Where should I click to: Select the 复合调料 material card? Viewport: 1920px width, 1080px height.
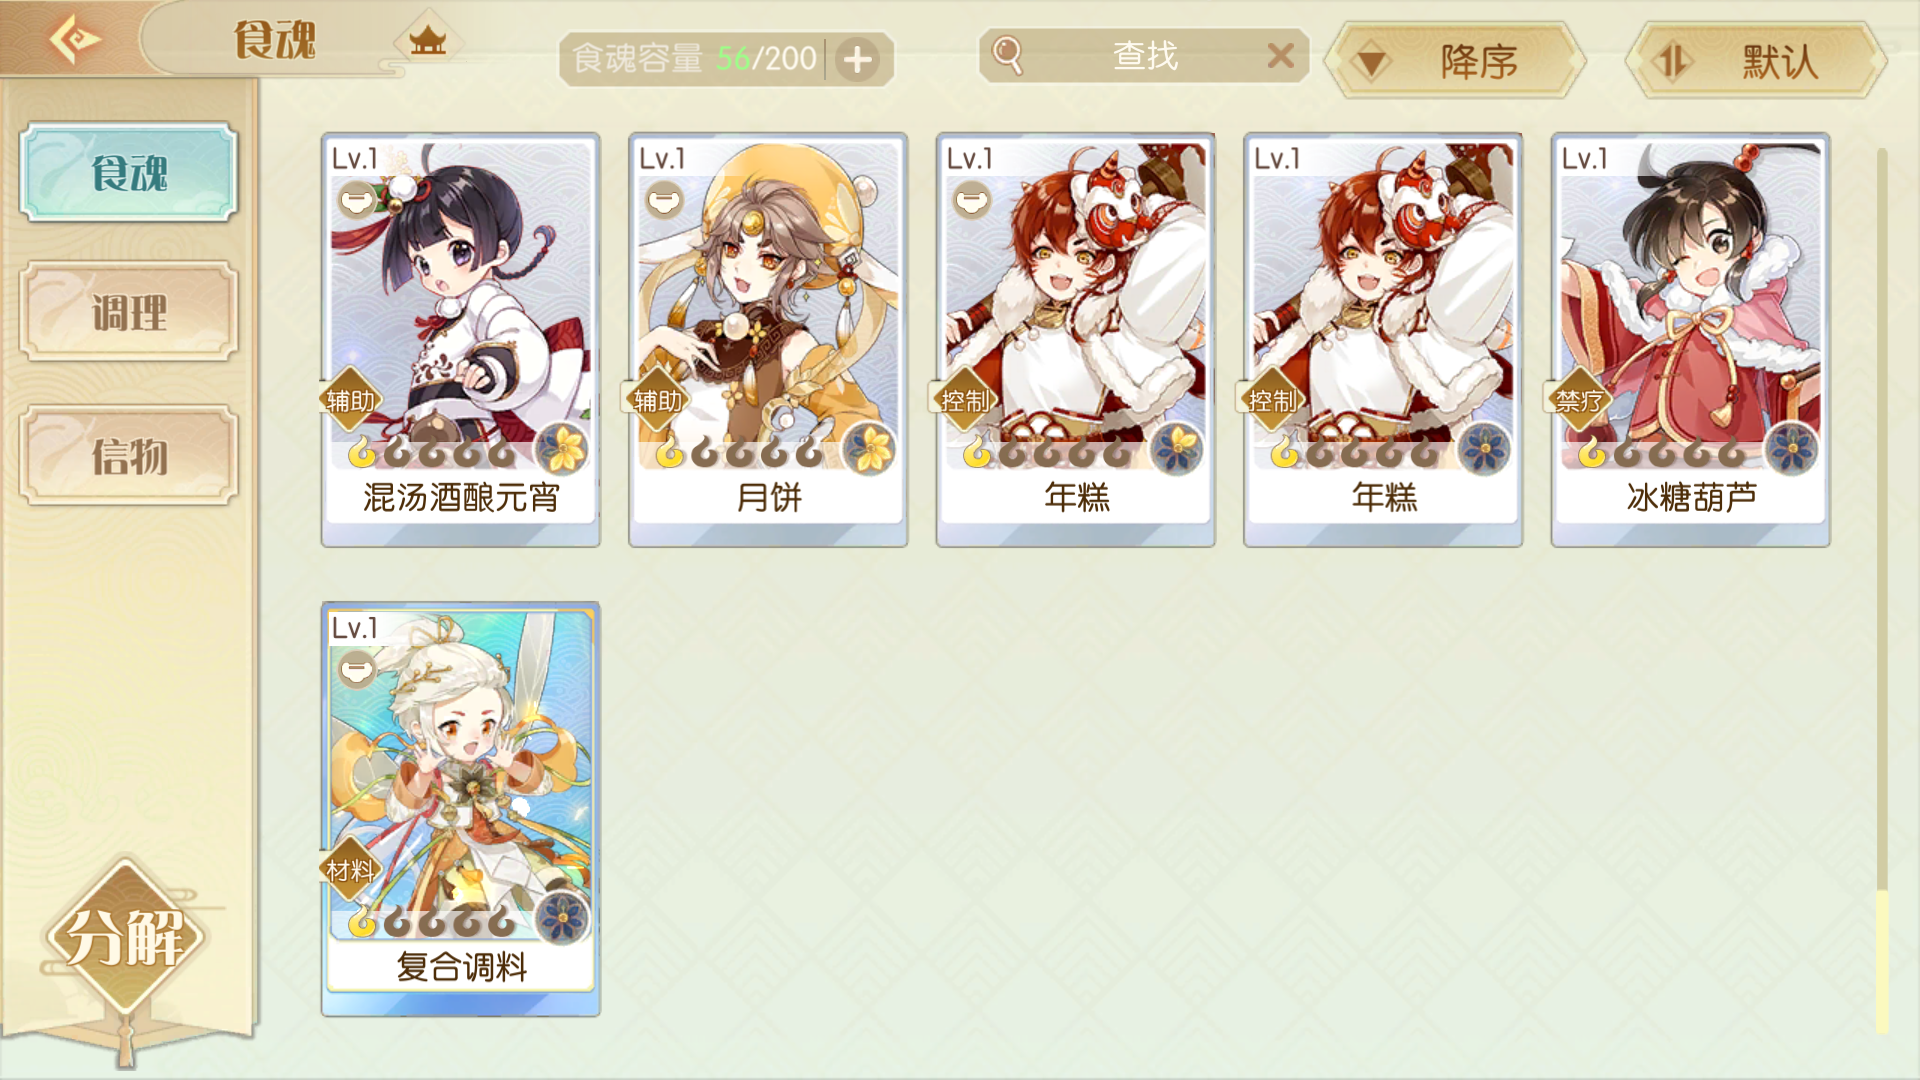click(x=461, y=809)
